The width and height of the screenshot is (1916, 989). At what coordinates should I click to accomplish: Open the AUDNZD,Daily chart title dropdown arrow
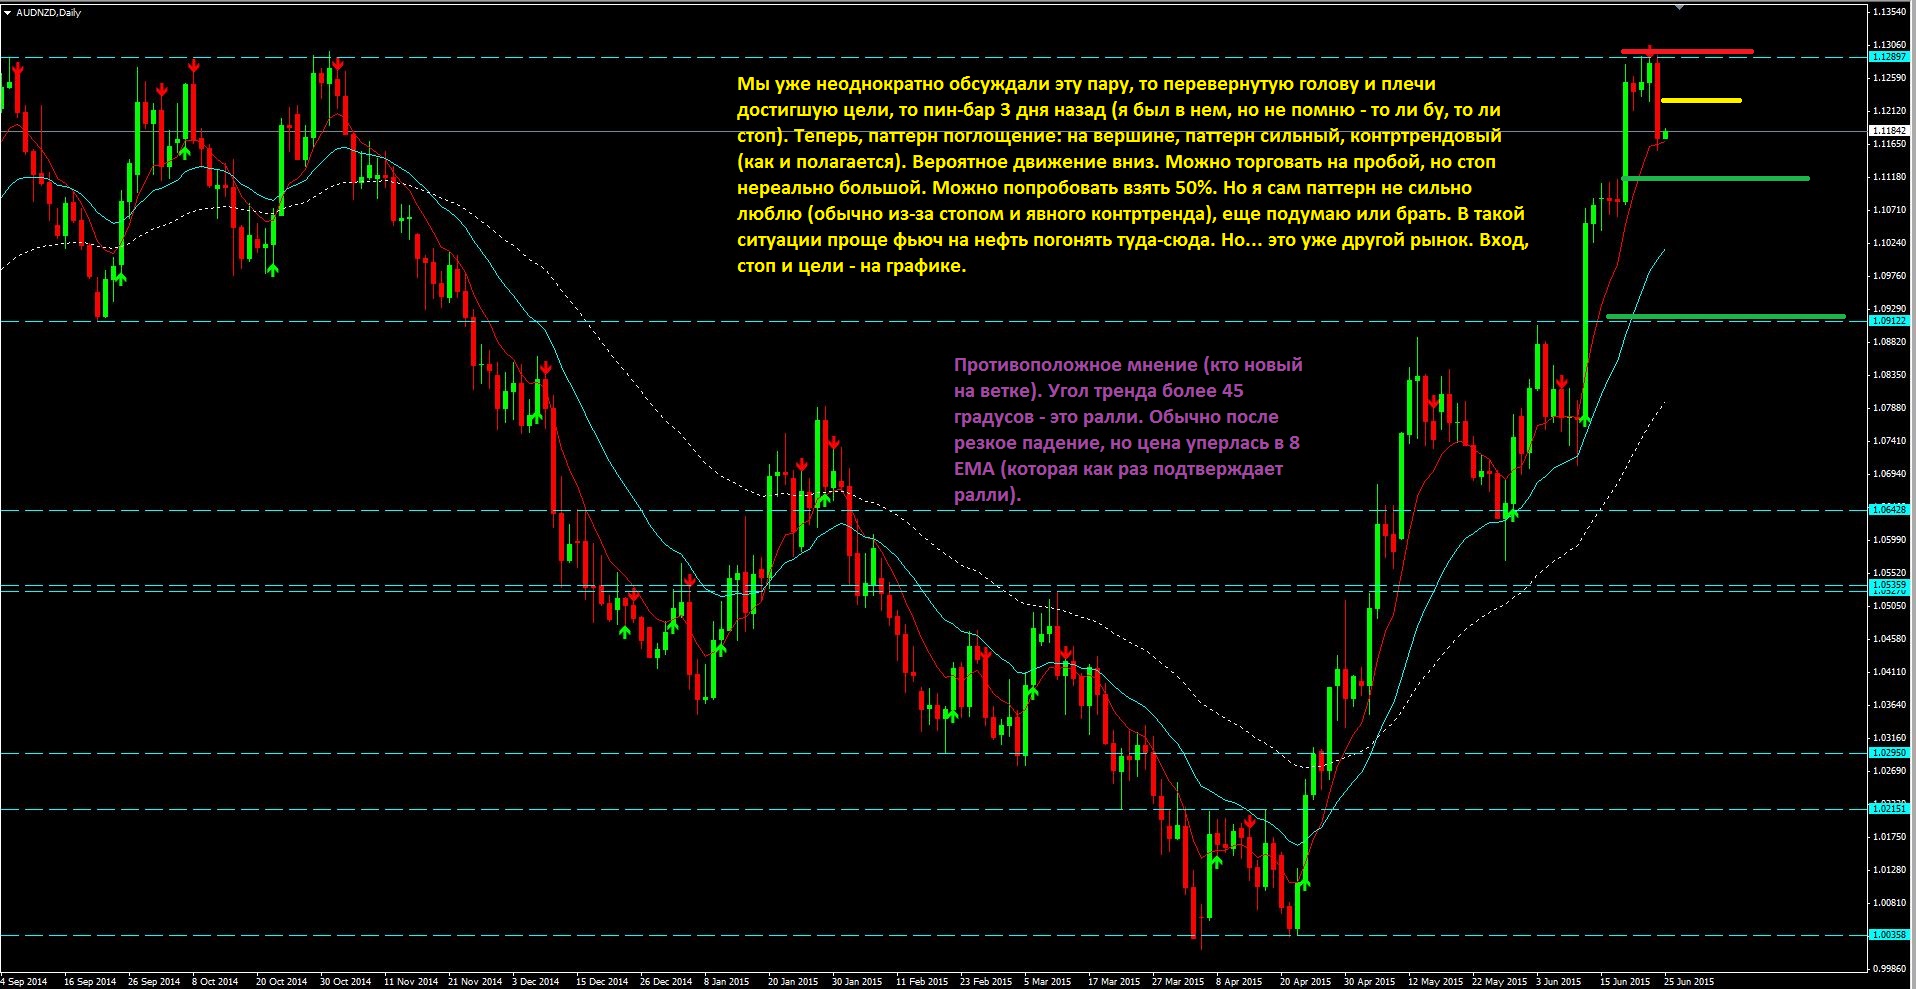8,12
